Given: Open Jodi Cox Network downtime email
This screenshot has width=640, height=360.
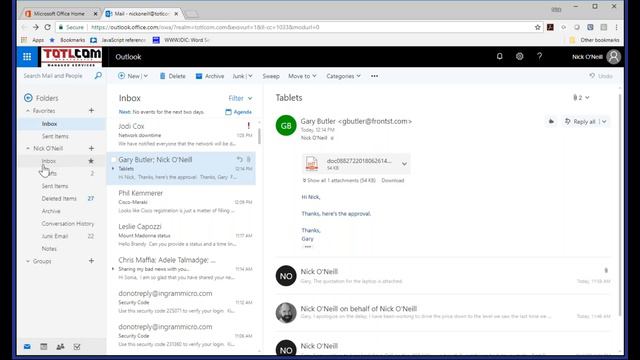Looking at the screenshot, I should click(x=181, y=135).
